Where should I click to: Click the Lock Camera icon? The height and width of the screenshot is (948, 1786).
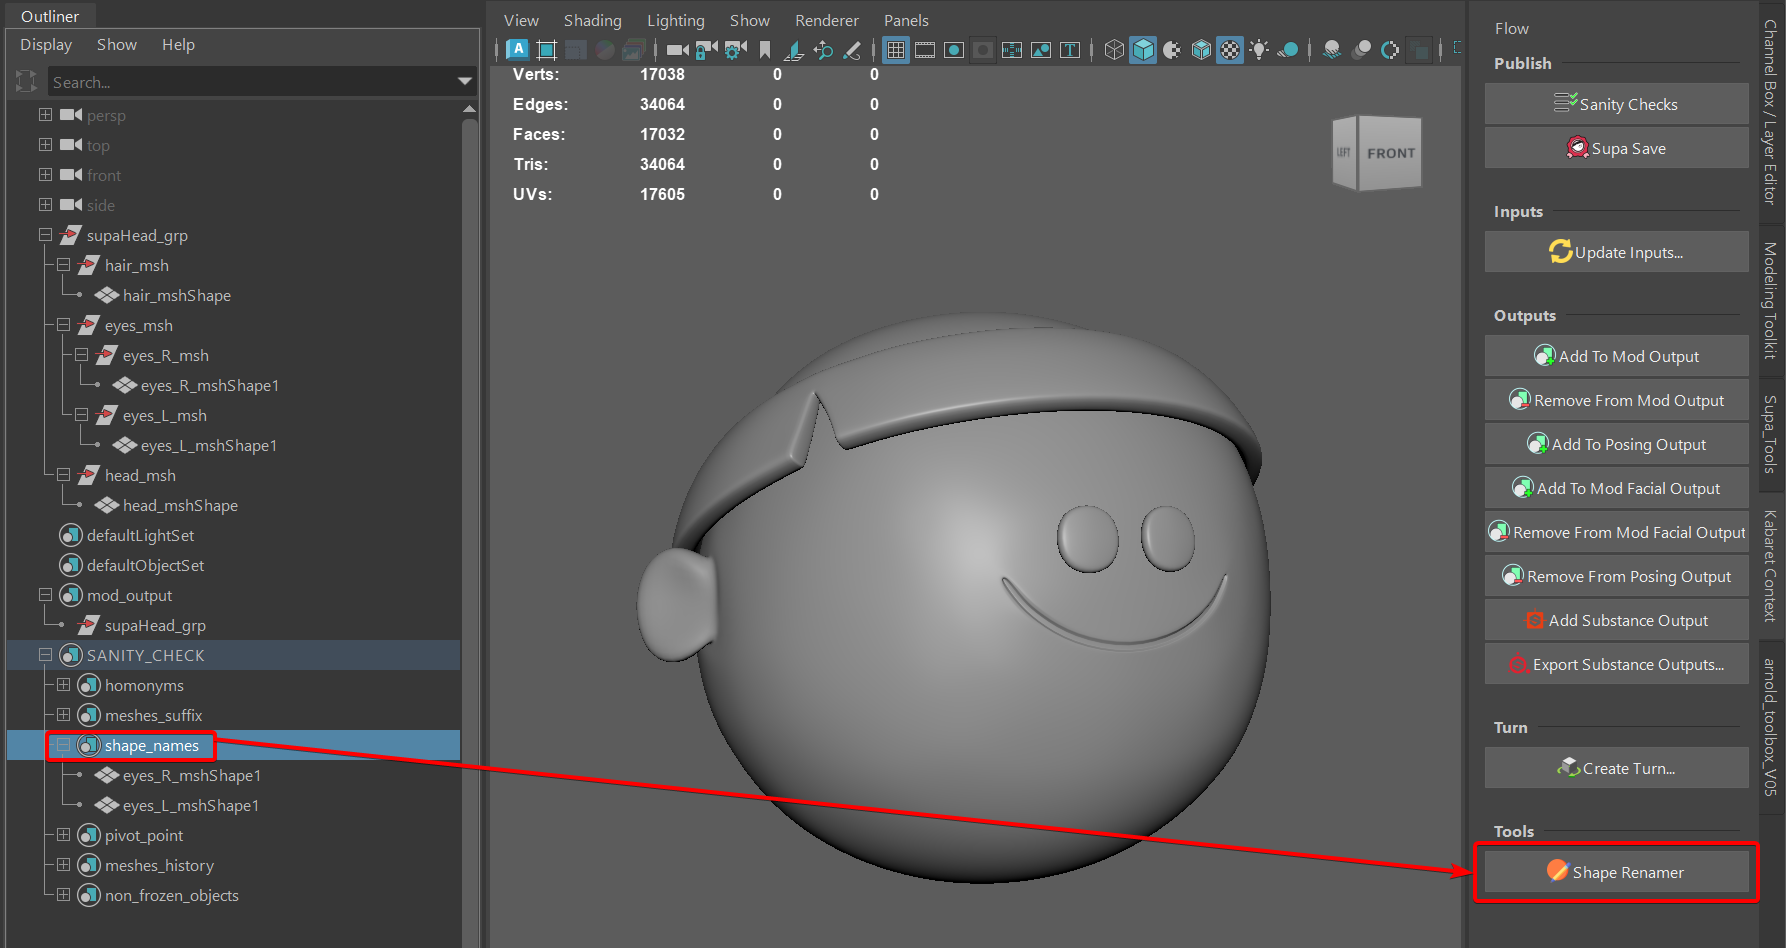coord(707,50)
